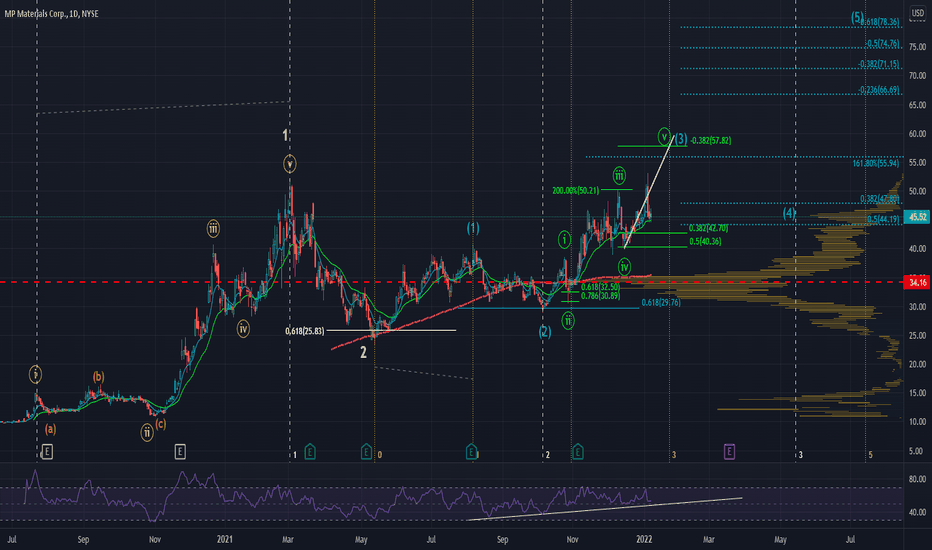This screenshot has height=550, width=932.
Task: Click the -0.382(57.82) Fibonacci label
Action: click(711, 141)
